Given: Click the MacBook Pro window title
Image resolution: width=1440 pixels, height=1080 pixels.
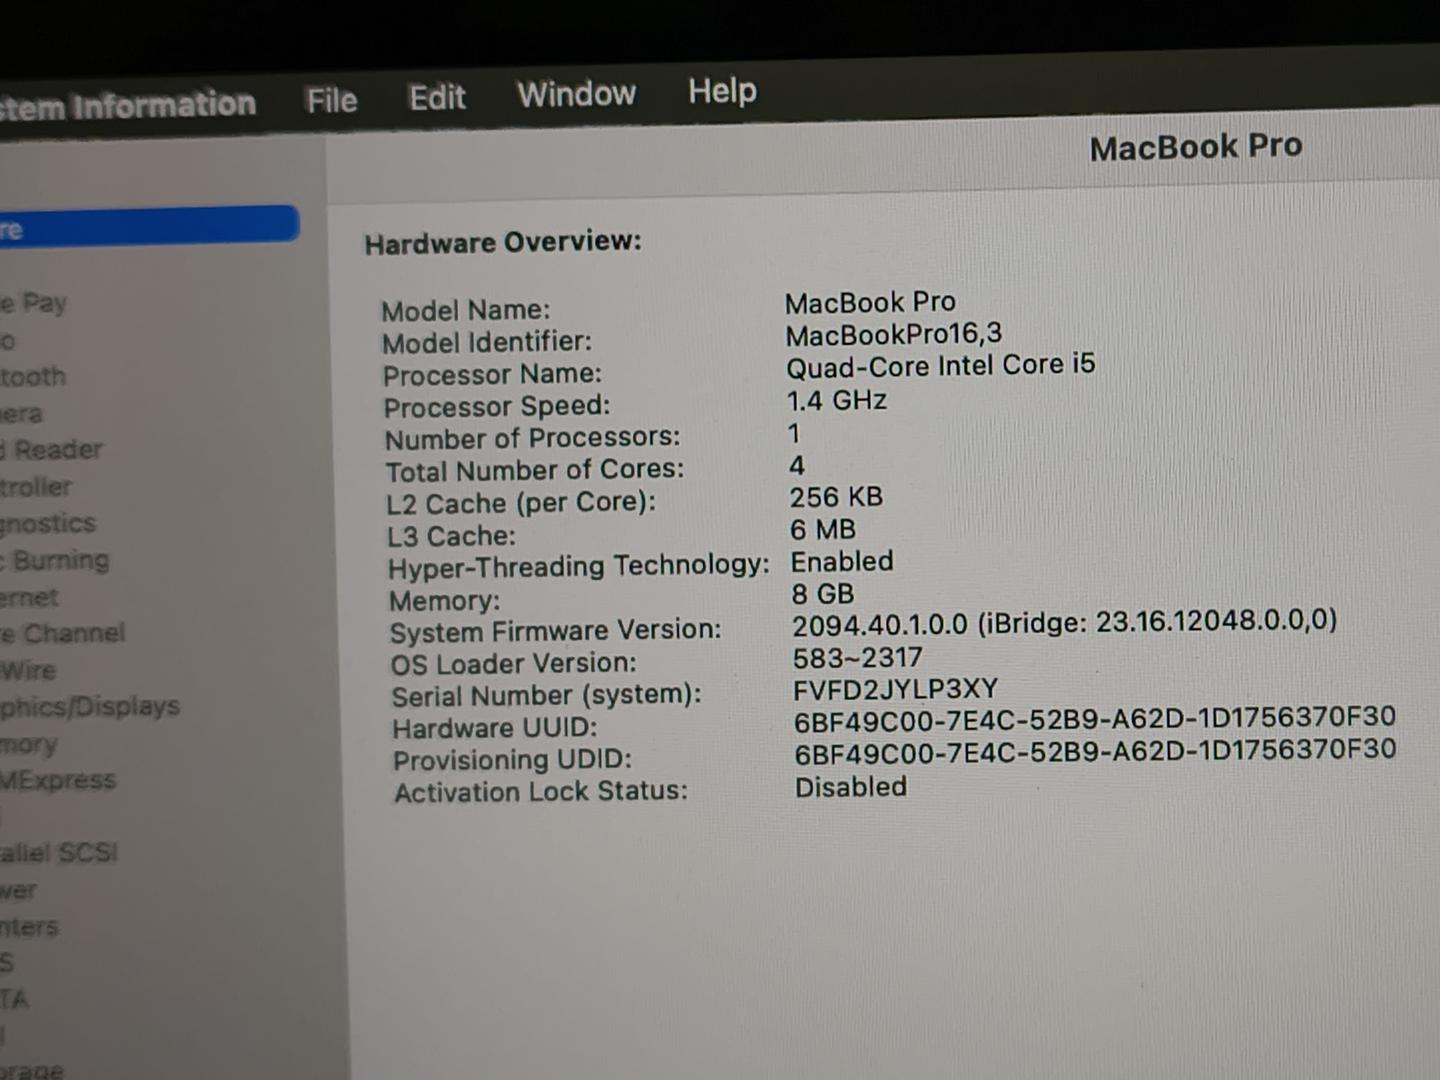Looking at the screenshot, I should [1195, 147].
